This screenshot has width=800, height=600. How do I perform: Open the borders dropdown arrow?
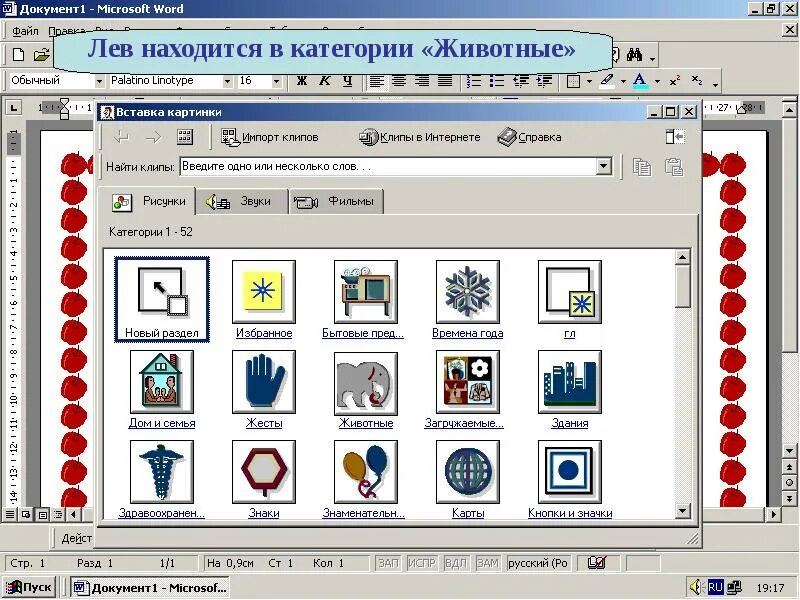[589, 81]
